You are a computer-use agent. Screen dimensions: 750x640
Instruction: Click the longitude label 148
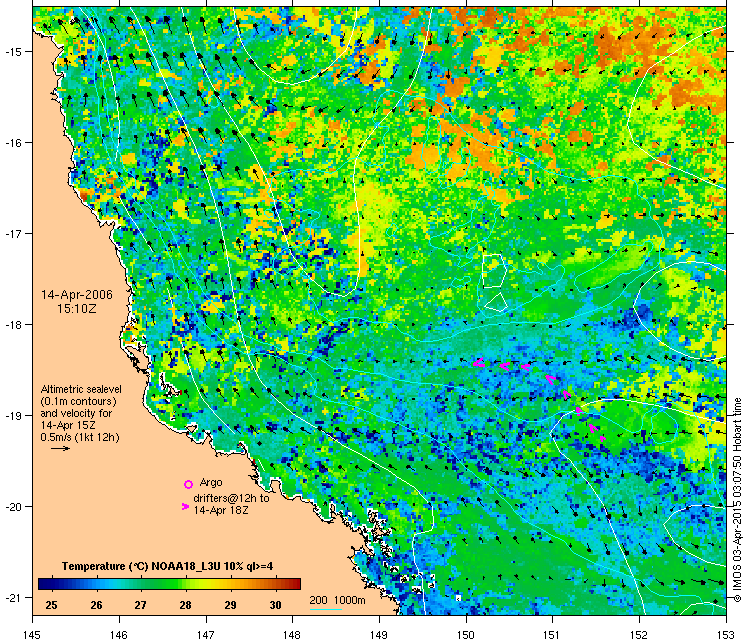292,635
